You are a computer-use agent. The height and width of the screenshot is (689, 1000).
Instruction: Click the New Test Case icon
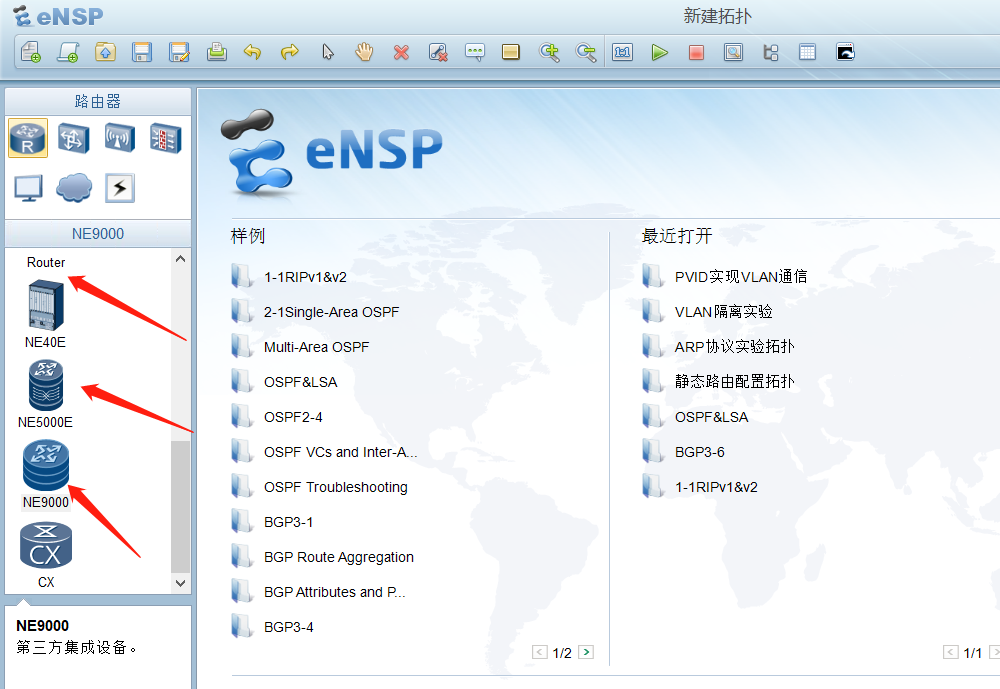(x=68, y=52)
